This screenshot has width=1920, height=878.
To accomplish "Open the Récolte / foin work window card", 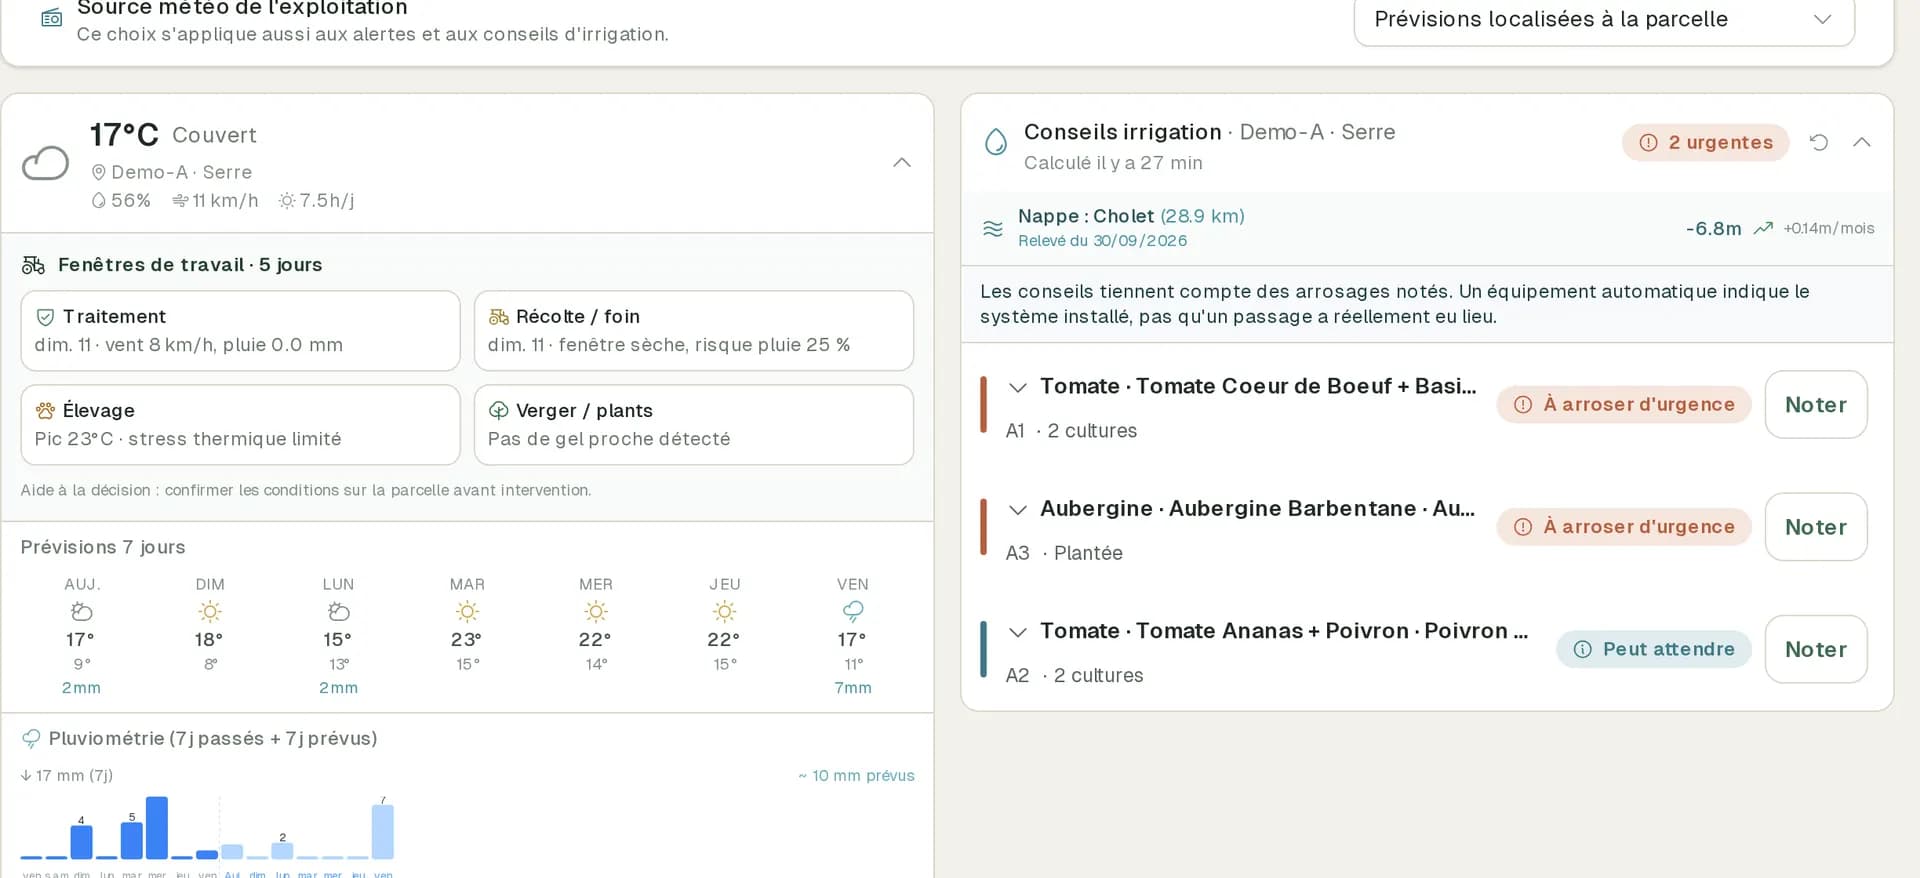I will [694, 331].
